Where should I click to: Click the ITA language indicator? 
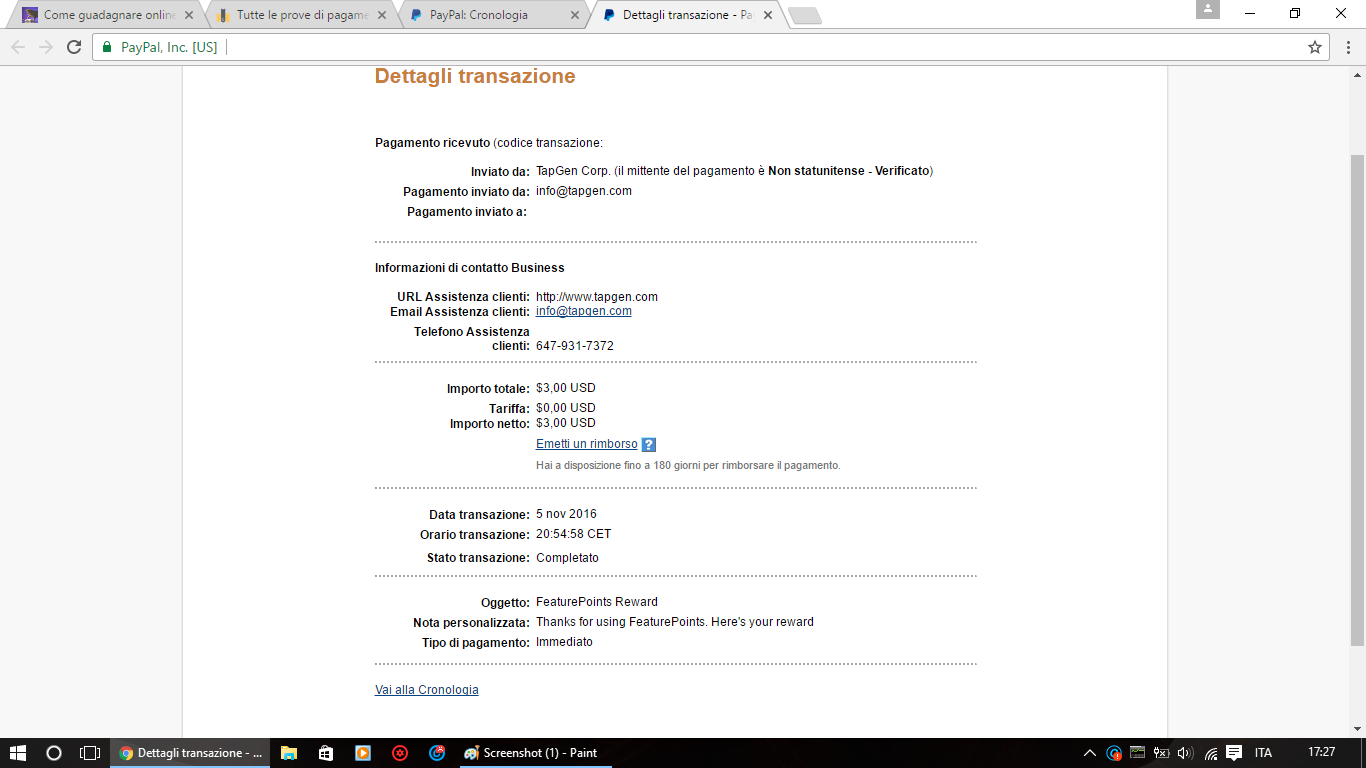(1264, 753)
